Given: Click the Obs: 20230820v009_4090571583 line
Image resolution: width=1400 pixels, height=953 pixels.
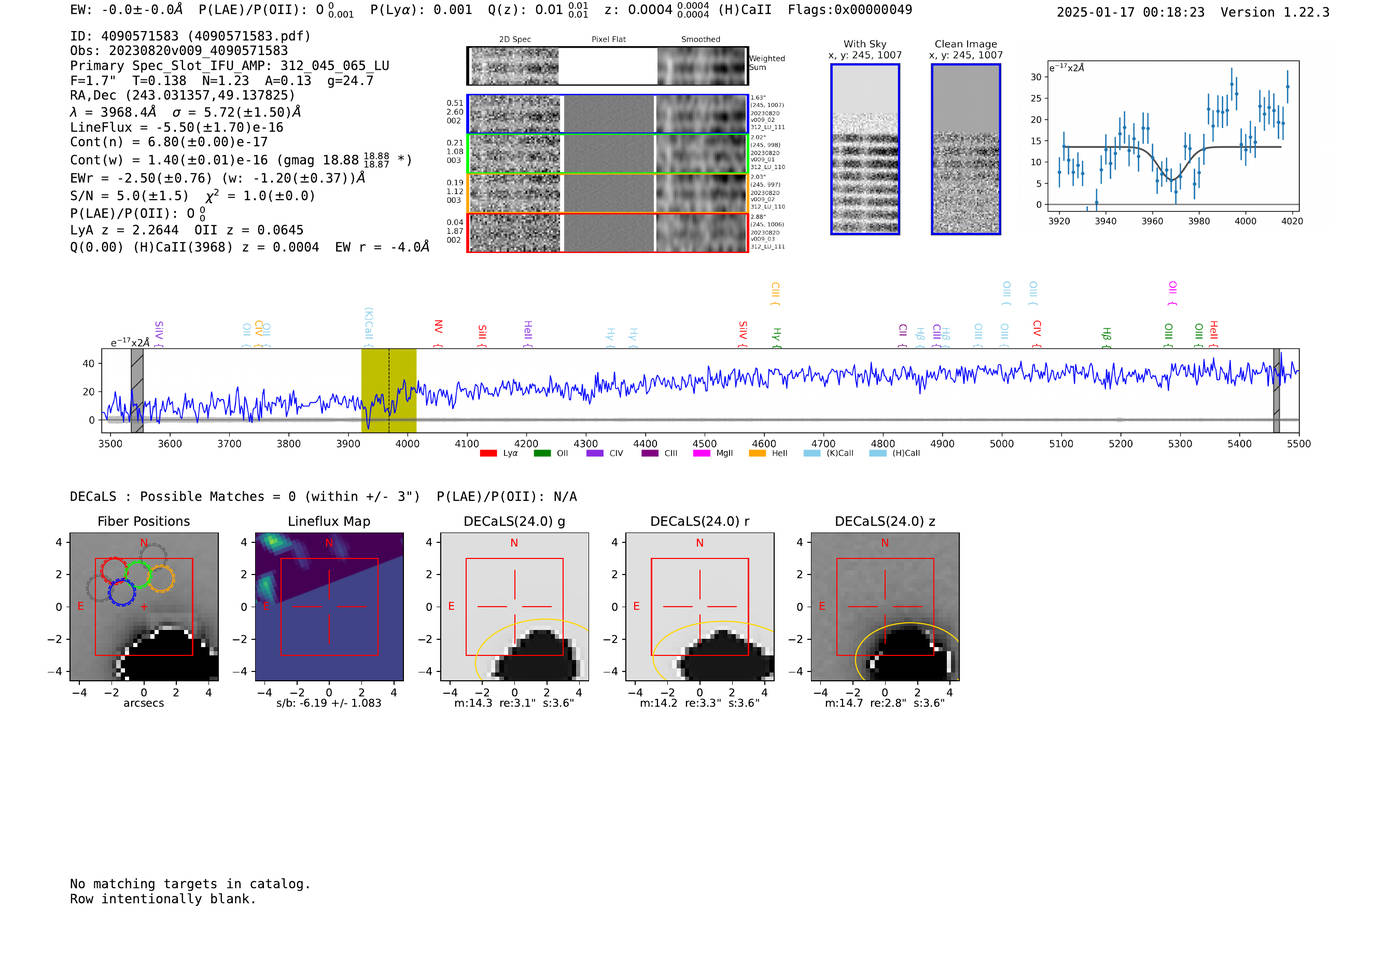Looking at the screenshot, I should [179, 51].
